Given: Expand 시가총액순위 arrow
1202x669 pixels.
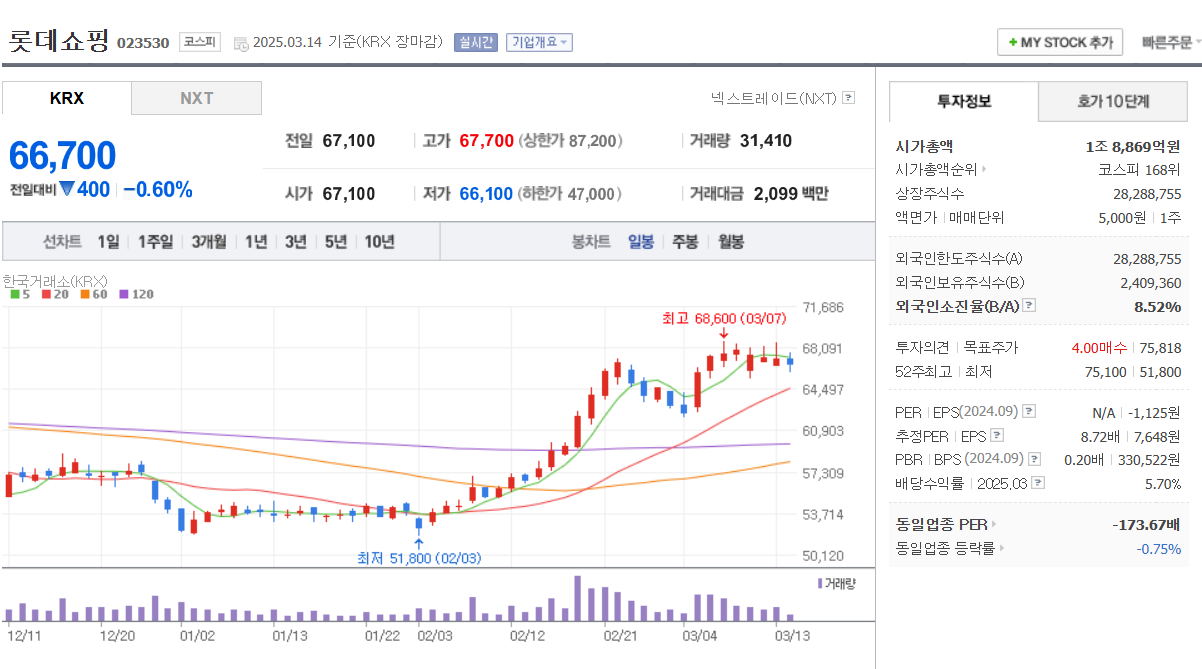Looking at the screenshot, I should click(984, 170).
